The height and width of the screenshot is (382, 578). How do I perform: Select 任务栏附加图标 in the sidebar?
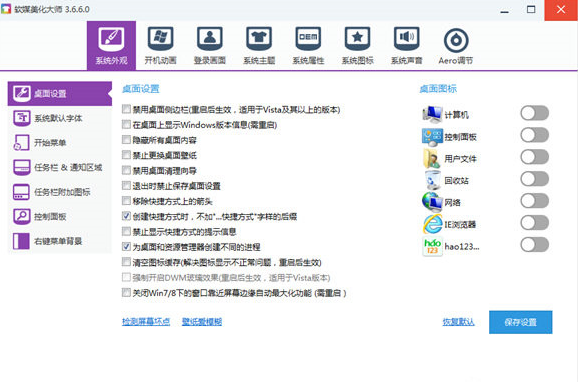(x=60, y=192)
